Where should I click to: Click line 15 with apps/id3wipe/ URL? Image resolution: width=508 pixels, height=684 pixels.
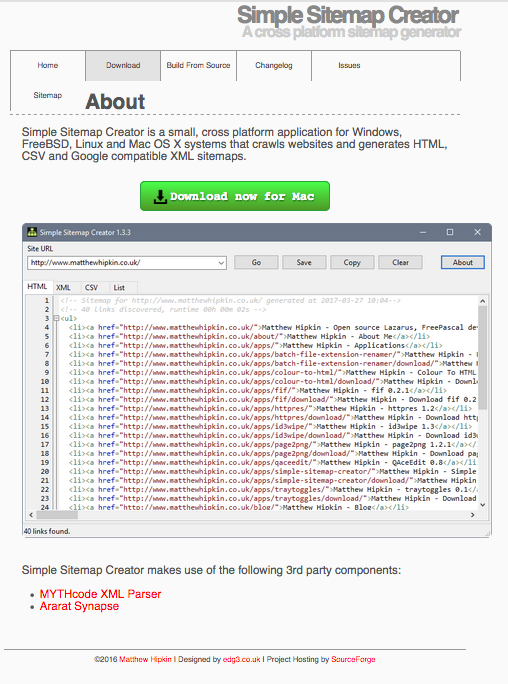[270, 426]
